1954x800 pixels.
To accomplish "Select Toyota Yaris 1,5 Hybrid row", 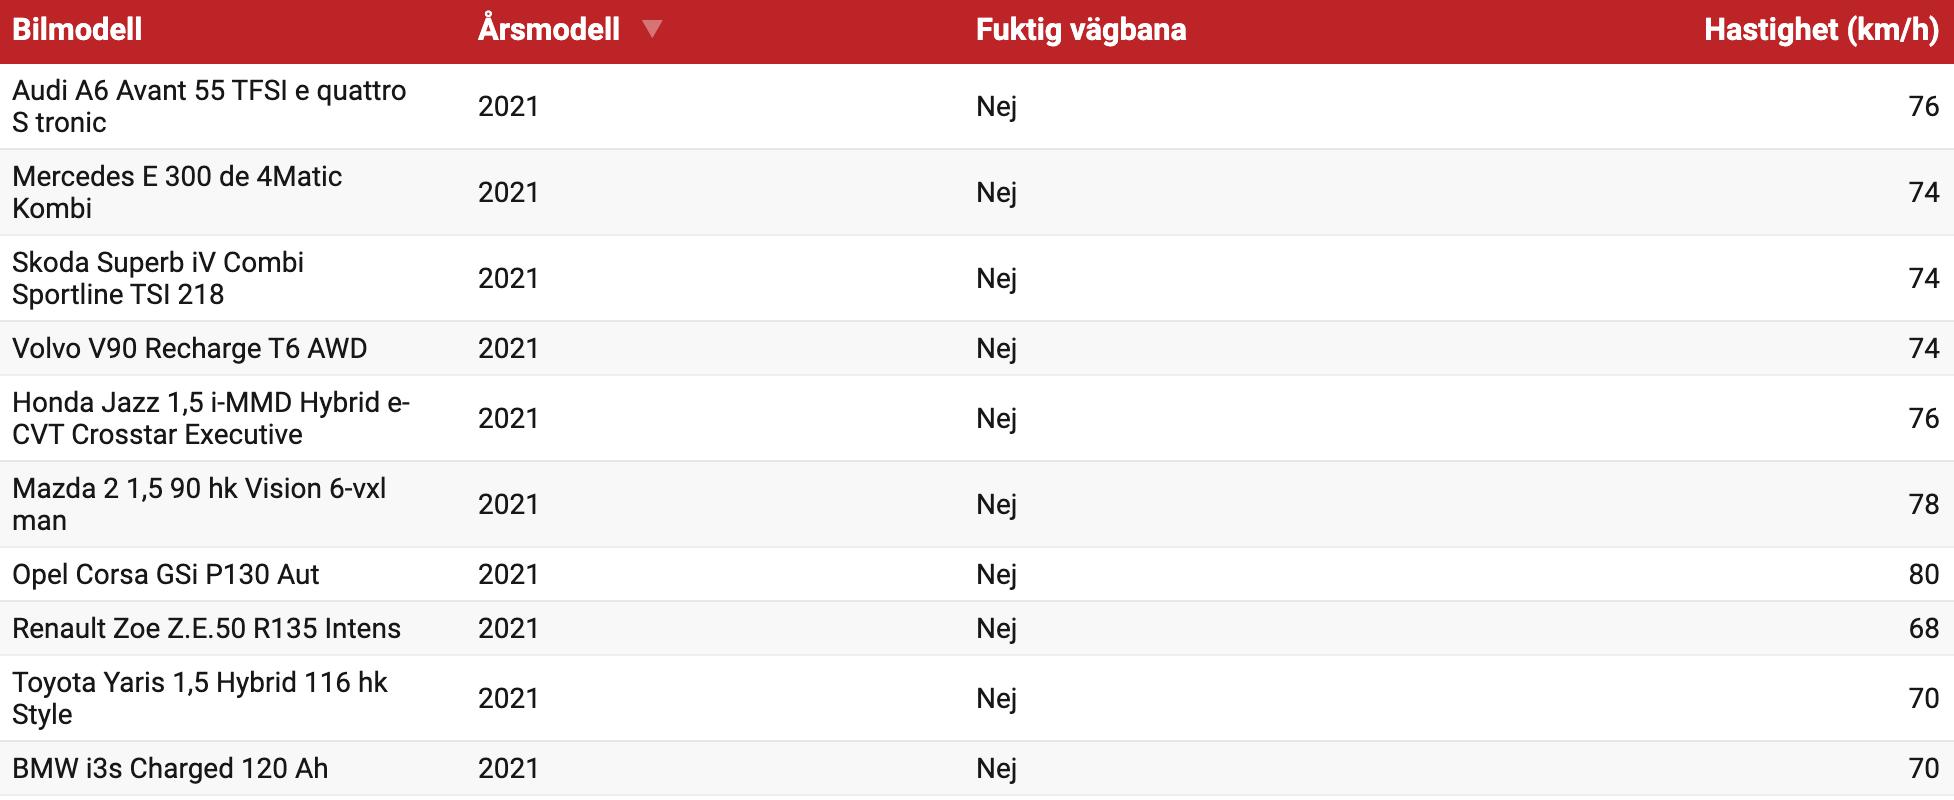I will pyautogui.click(x=977, y=699).
